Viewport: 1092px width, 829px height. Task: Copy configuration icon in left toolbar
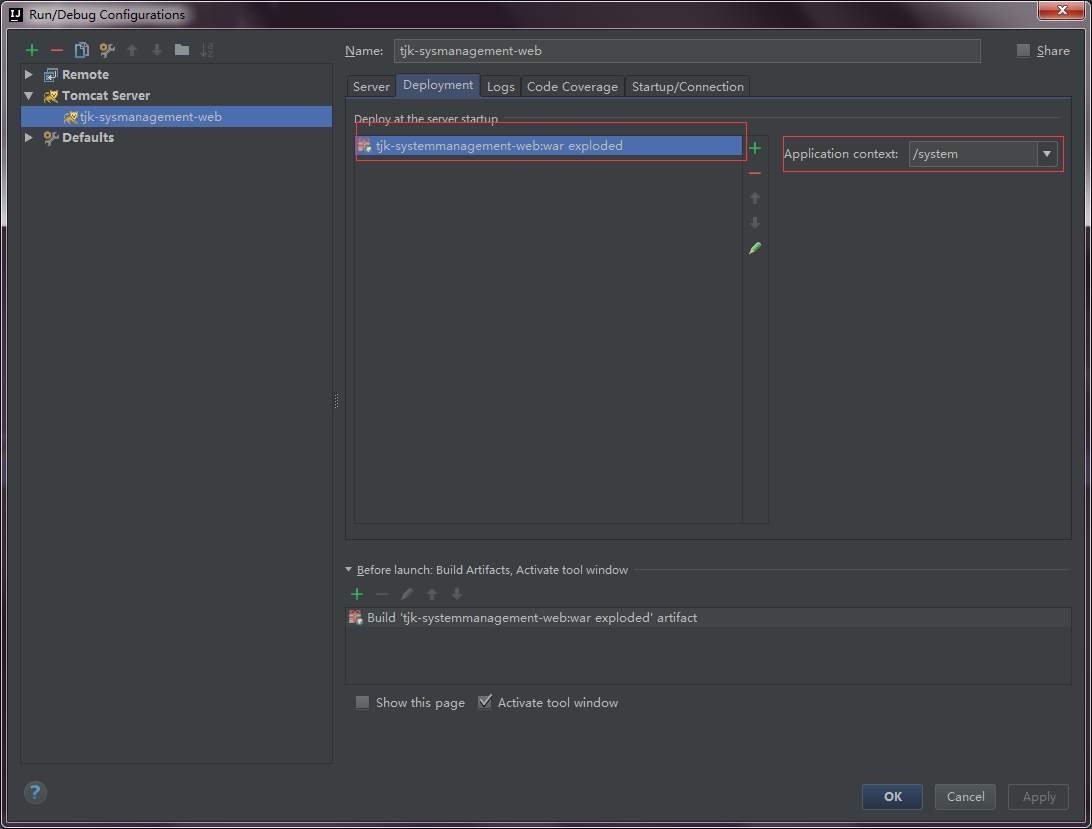(81, 50)
